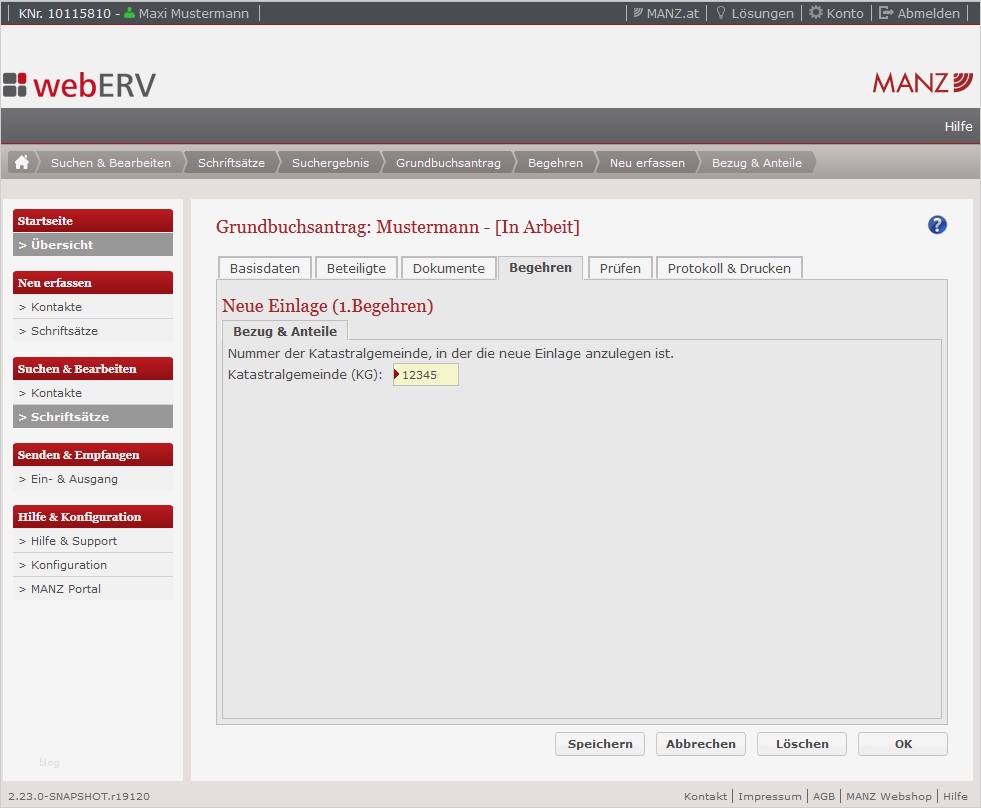Open Schriftsätze under Suchen & Bearbeiten
The height and width of the screenshot is (808, 981).
click(x=93, y=416)
